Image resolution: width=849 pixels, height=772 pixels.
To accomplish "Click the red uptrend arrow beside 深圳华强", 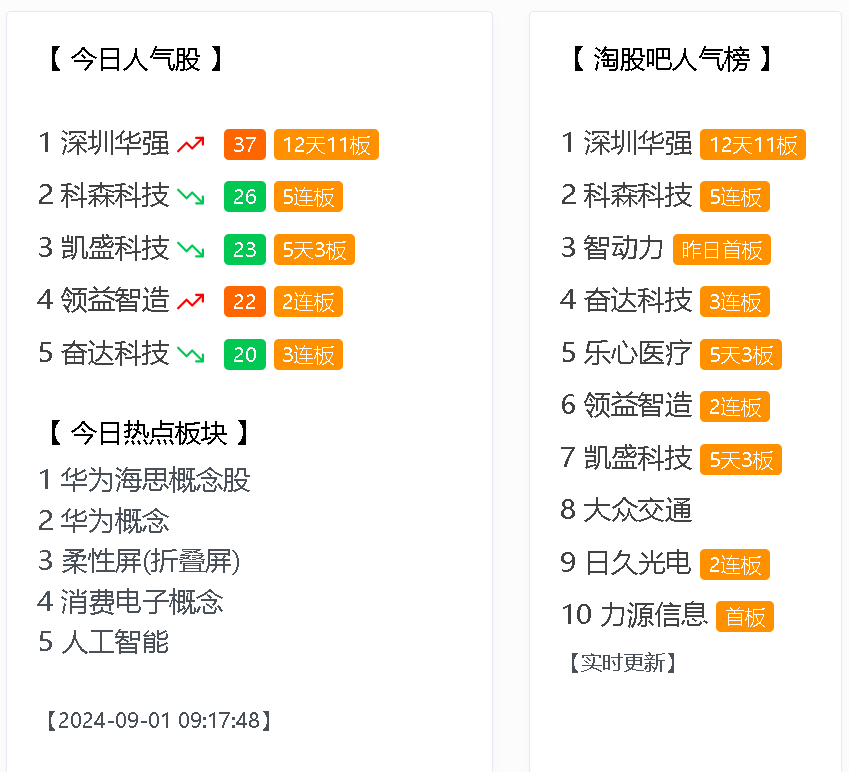I will 191,145.
